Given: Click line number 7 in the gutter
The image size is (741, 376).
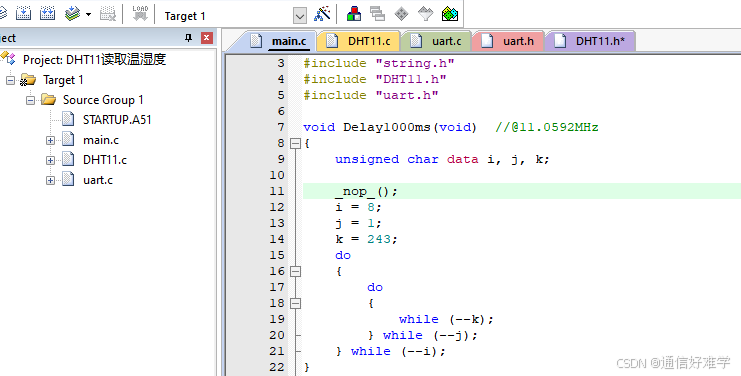Looking at the screenshot, I should click(x=281, y=128).
